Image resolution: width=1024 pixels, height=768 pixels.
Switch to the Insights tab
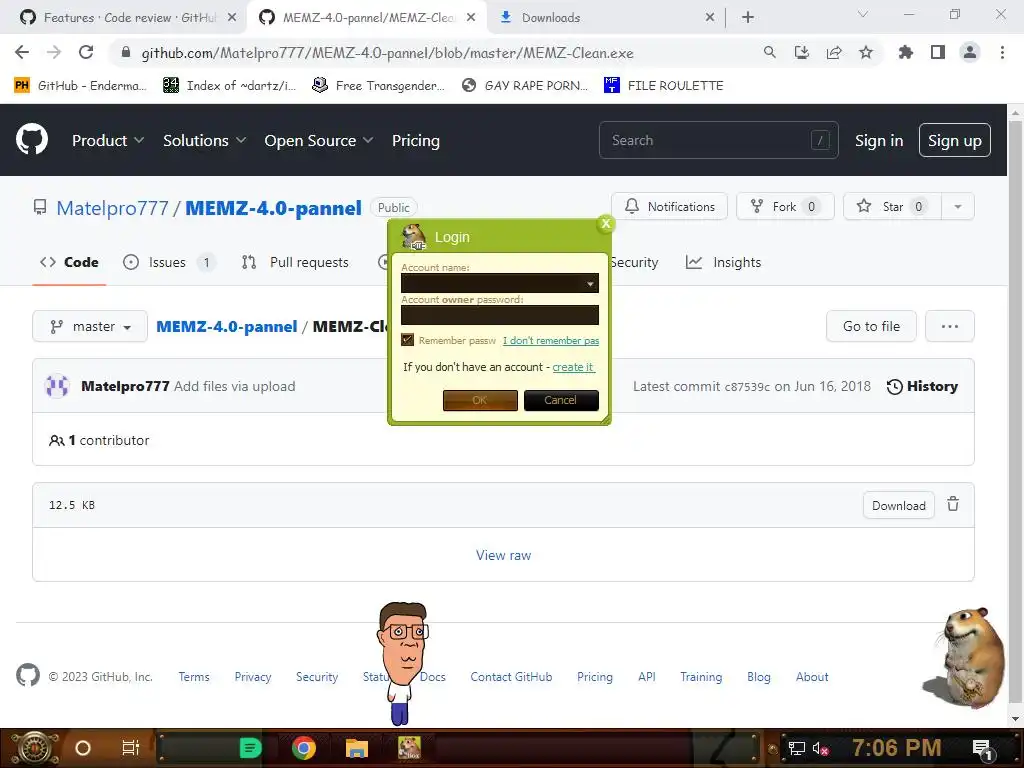pyautogui.click(x=724, y=263)
